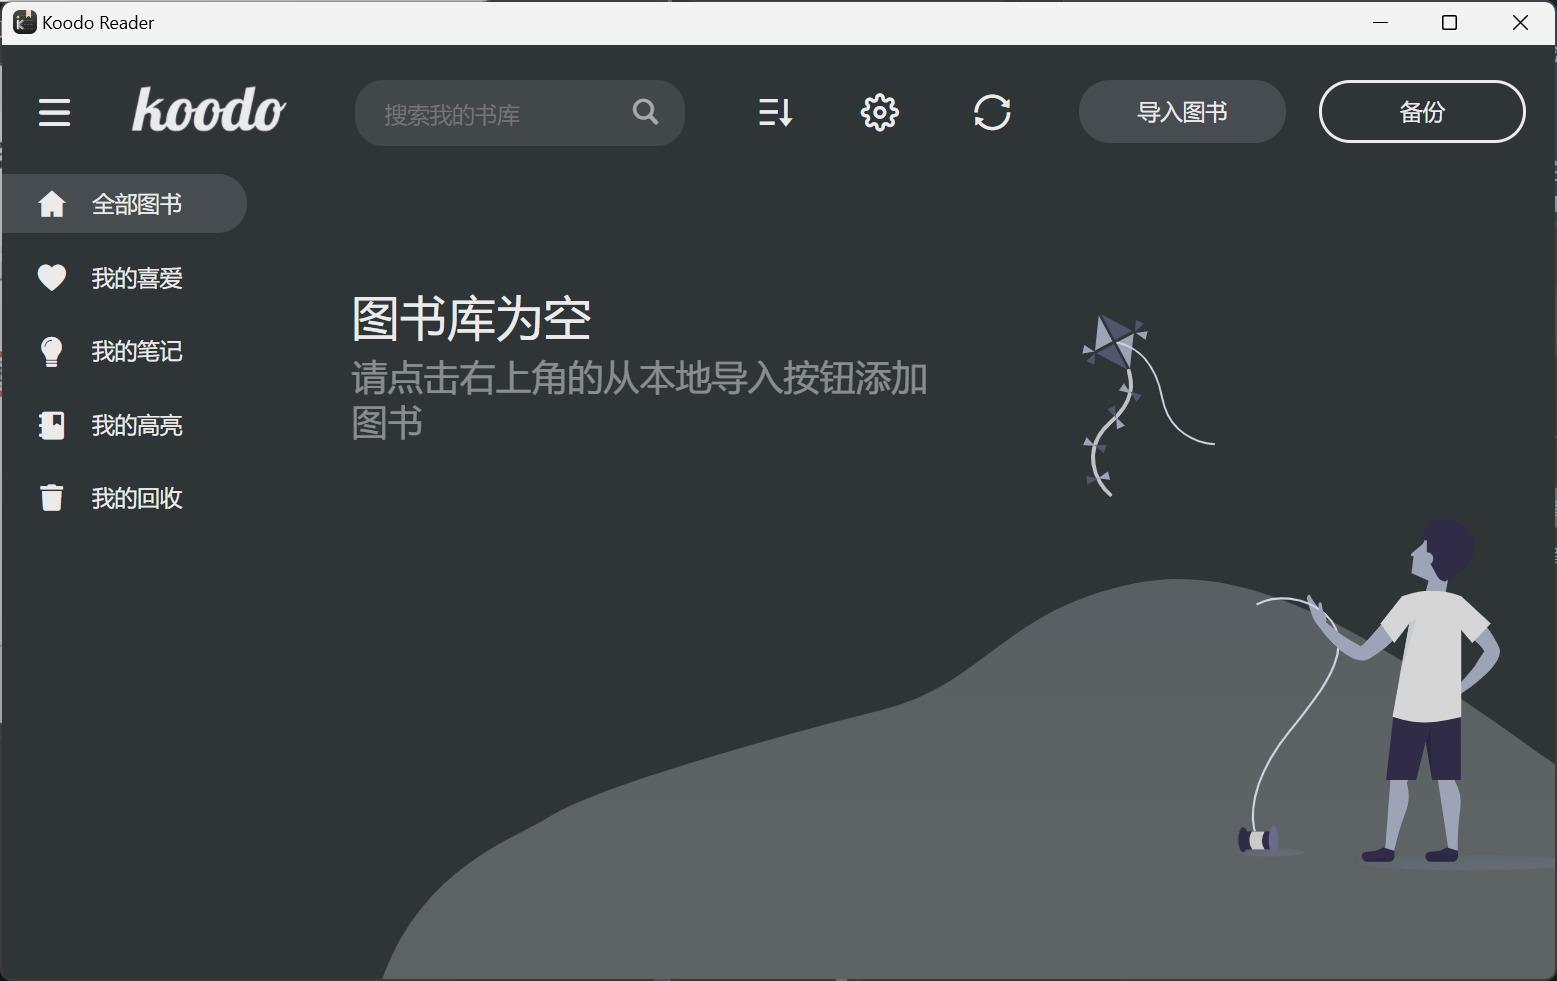Screen dimensions: 1557x981
Task: Click the lightbulb icon for 我的笔记
Action: click(x=52, y=351)
